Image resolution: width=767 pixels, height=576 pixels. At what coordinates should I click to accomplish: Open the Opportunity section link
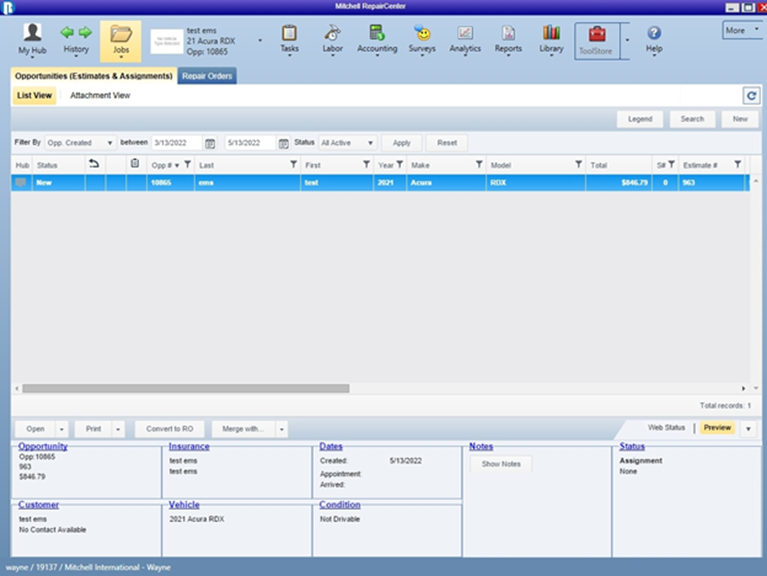[43, 446]
